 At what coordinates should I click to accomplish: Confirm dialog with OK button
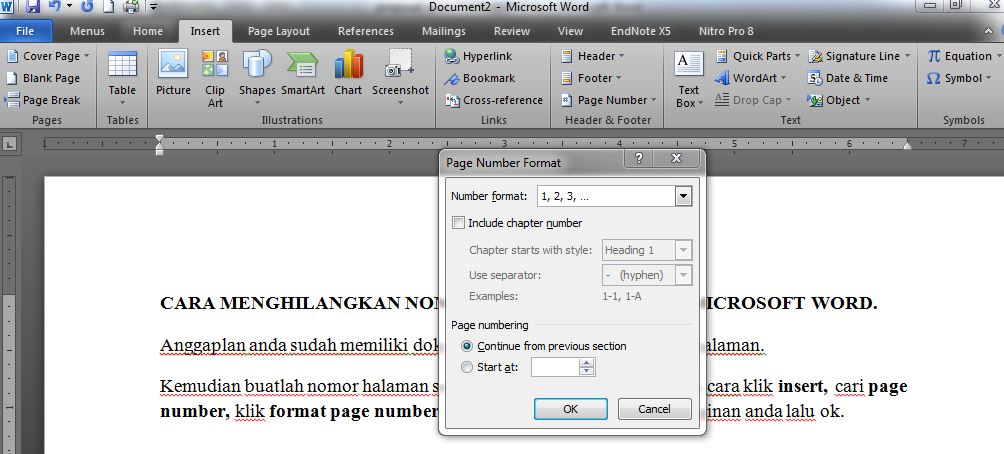tap(571, 409)
